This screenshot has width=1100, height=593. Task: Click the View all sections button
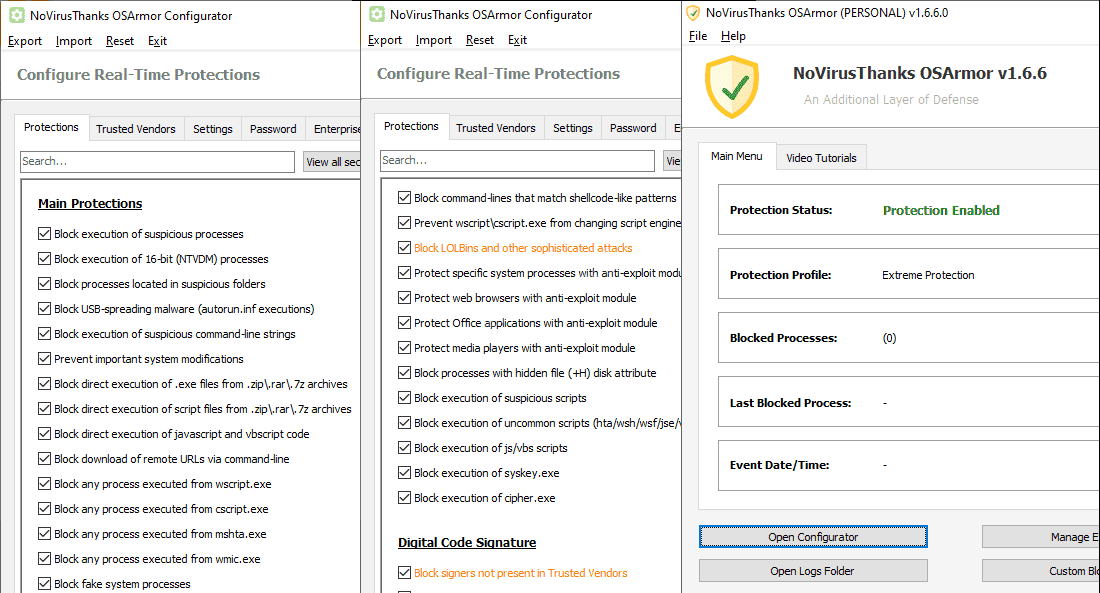click(x=331, y=162)
